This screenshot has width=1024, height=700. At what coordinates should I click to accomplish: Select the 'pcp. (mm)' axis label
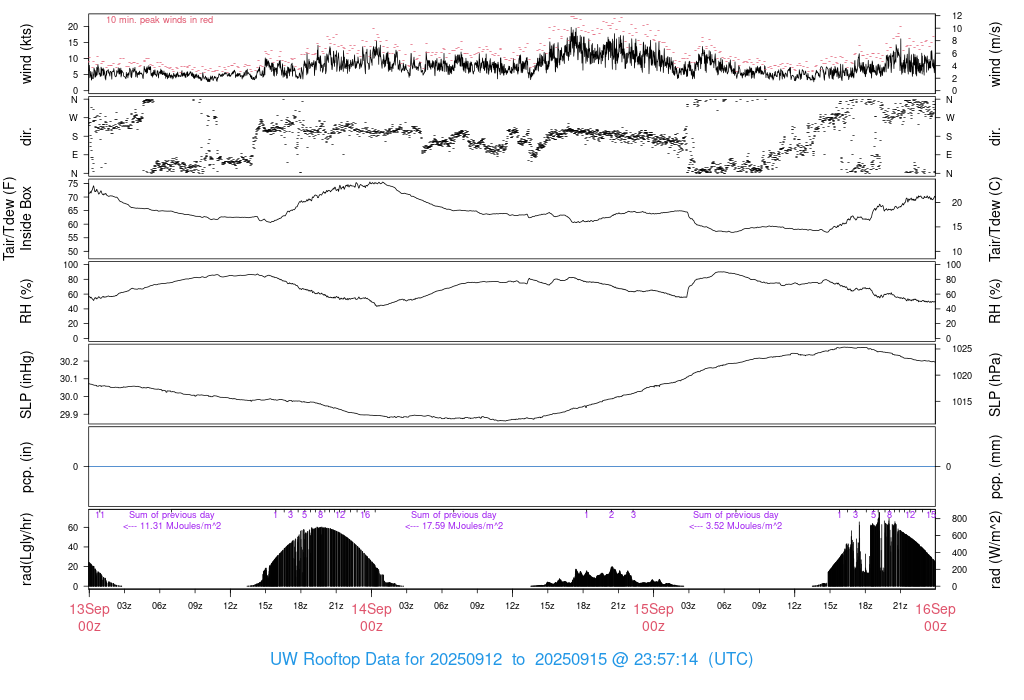(x=995, y=467)
